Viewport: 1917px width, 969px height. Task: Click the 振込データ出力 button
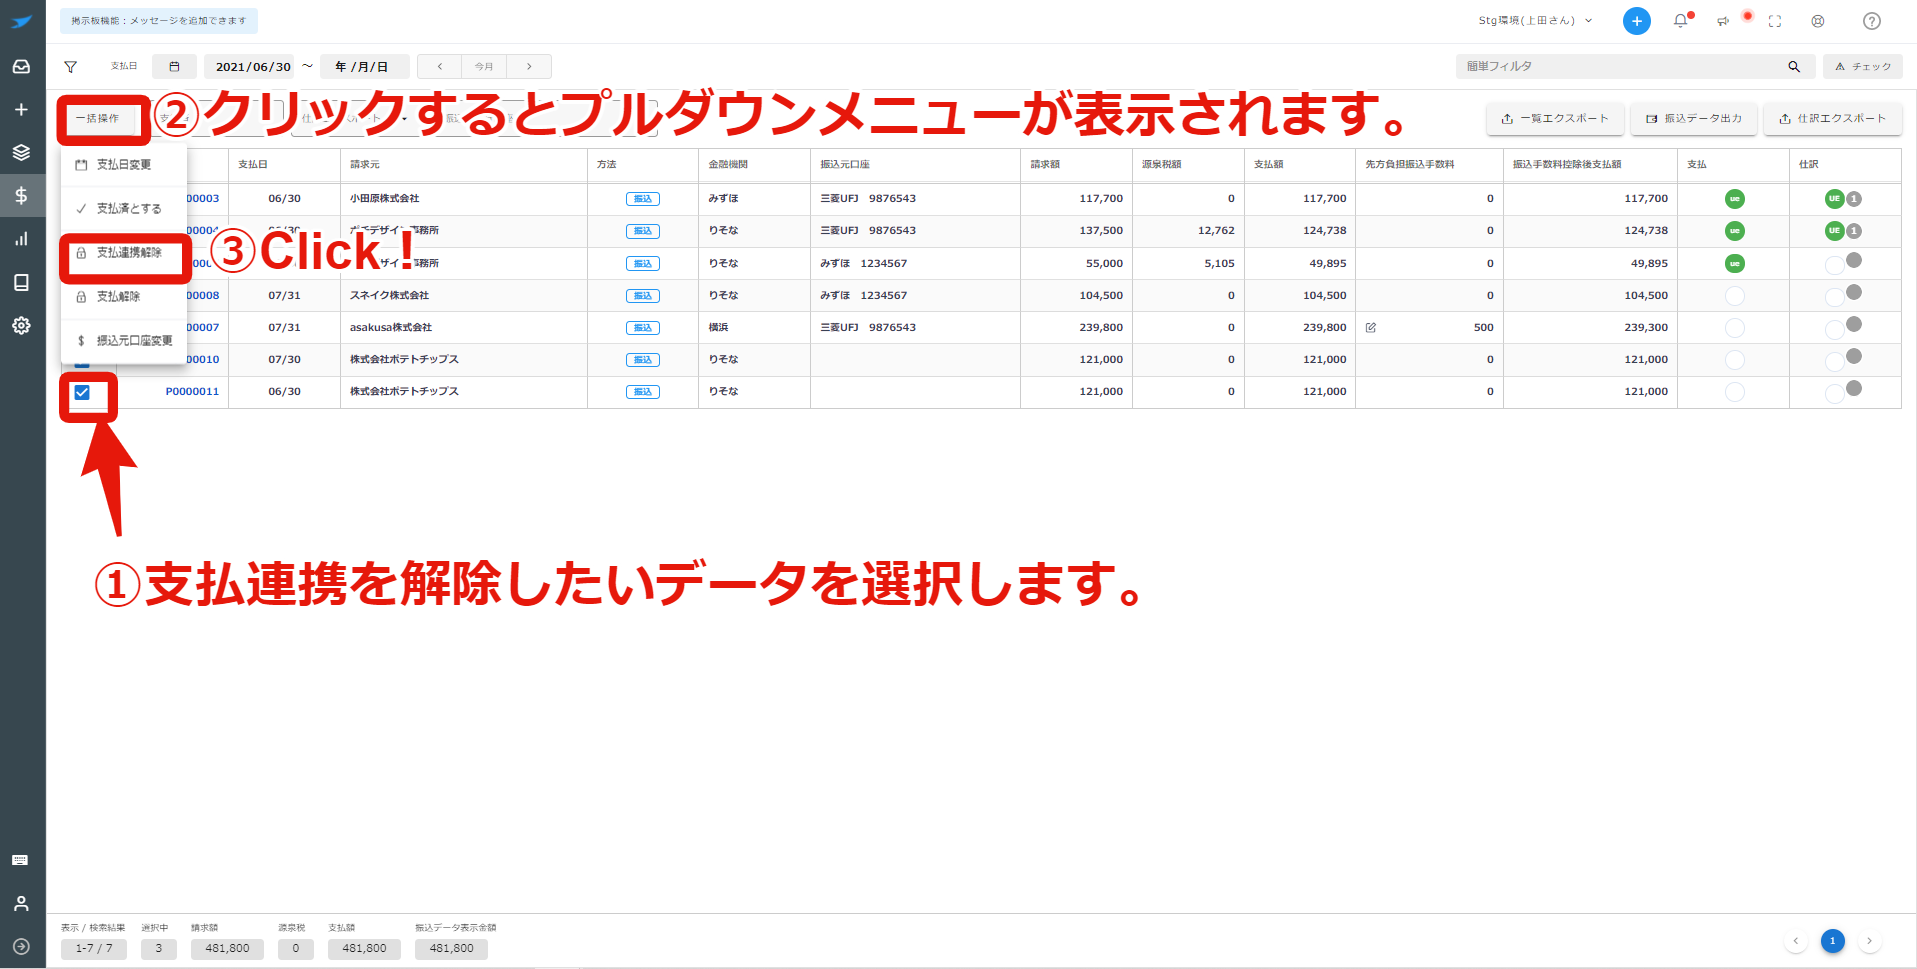tap(1694, 119)
